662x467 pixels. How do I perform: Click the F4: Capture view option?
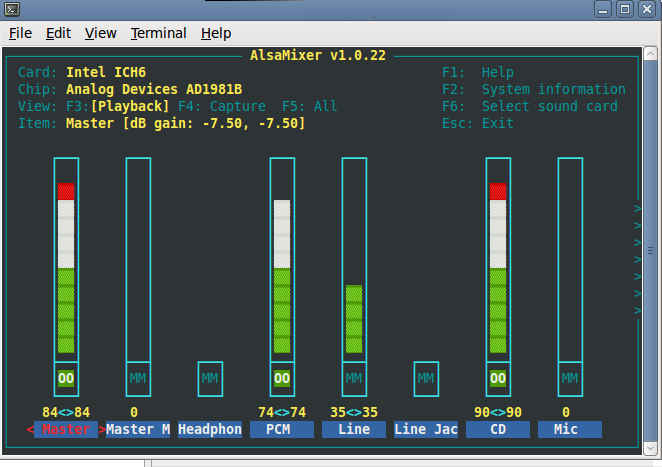click(x=222, y=106)
